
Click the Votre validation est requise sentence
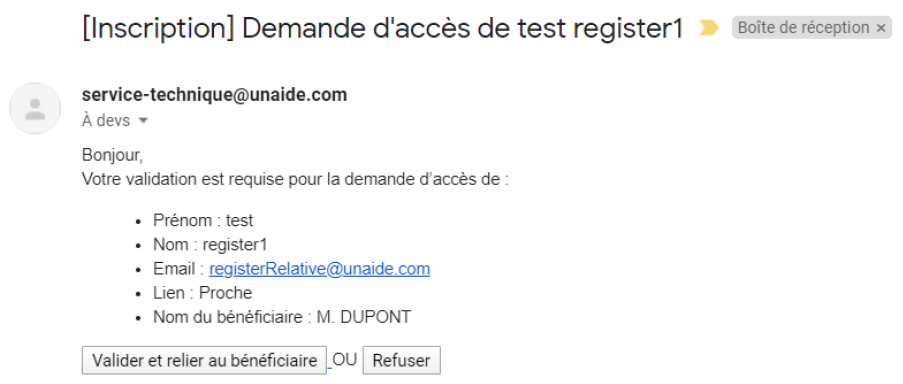point(295,180)
